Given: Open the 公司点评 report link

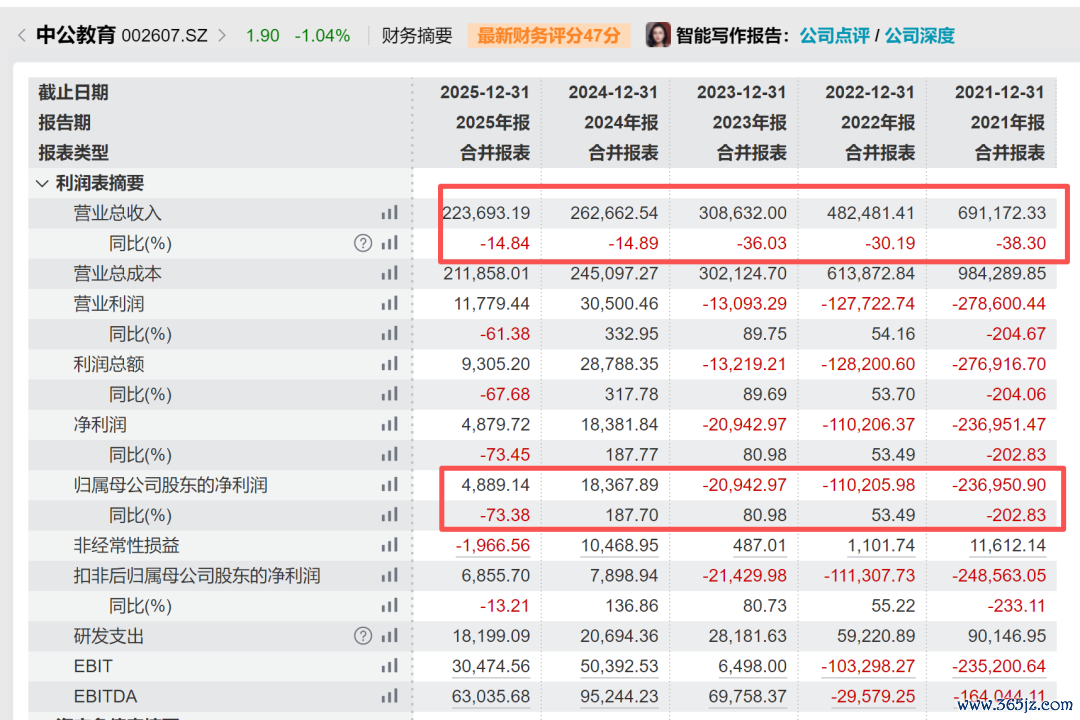Looking at the screenshot, I should pos(834,35).
